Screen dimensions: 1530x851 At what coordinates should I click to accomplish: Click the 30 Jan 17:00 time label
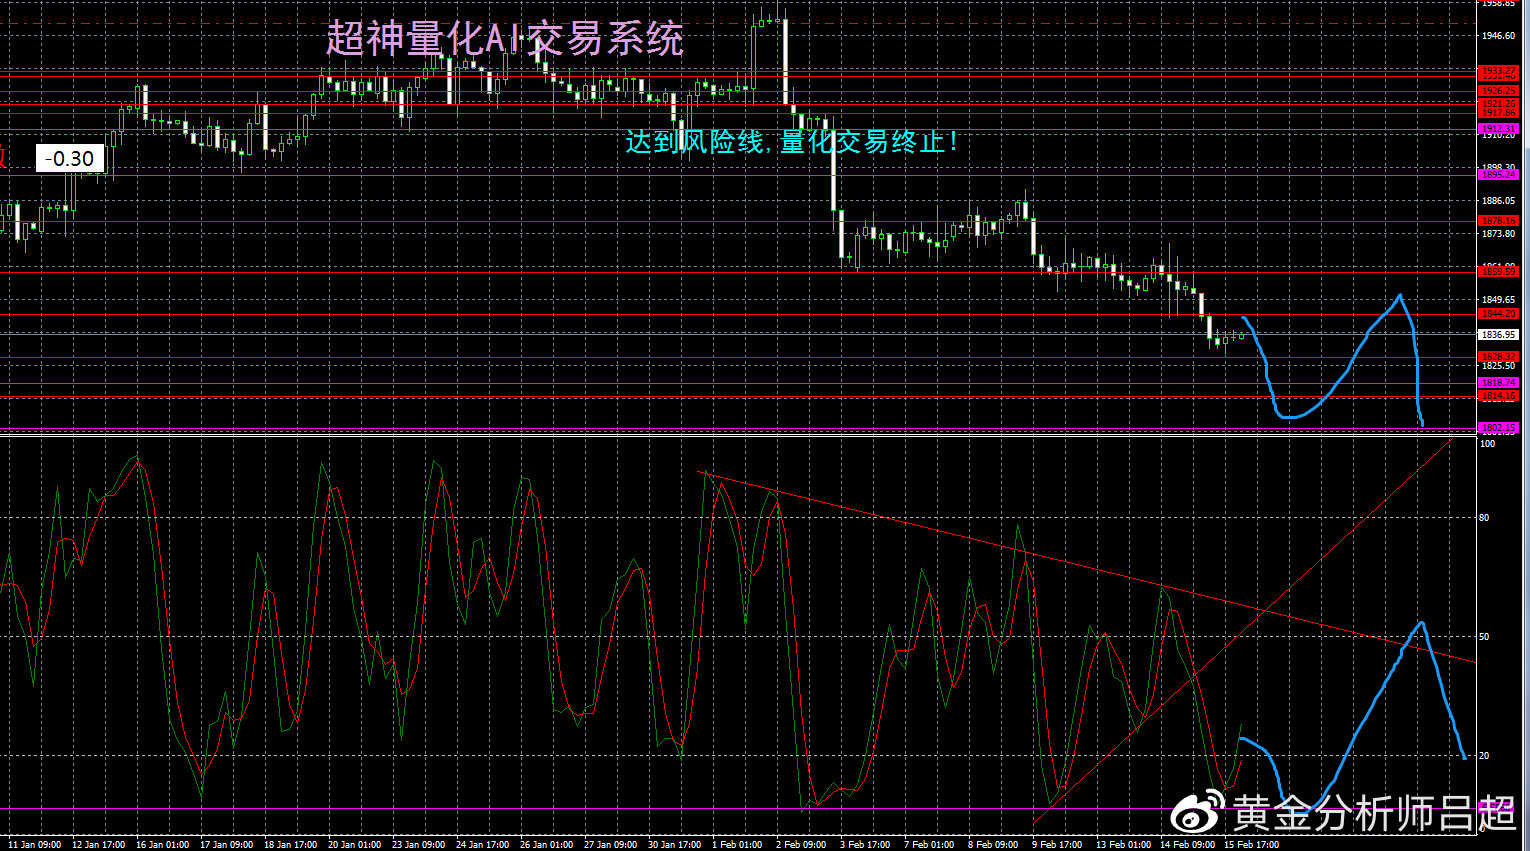[674, 845]
